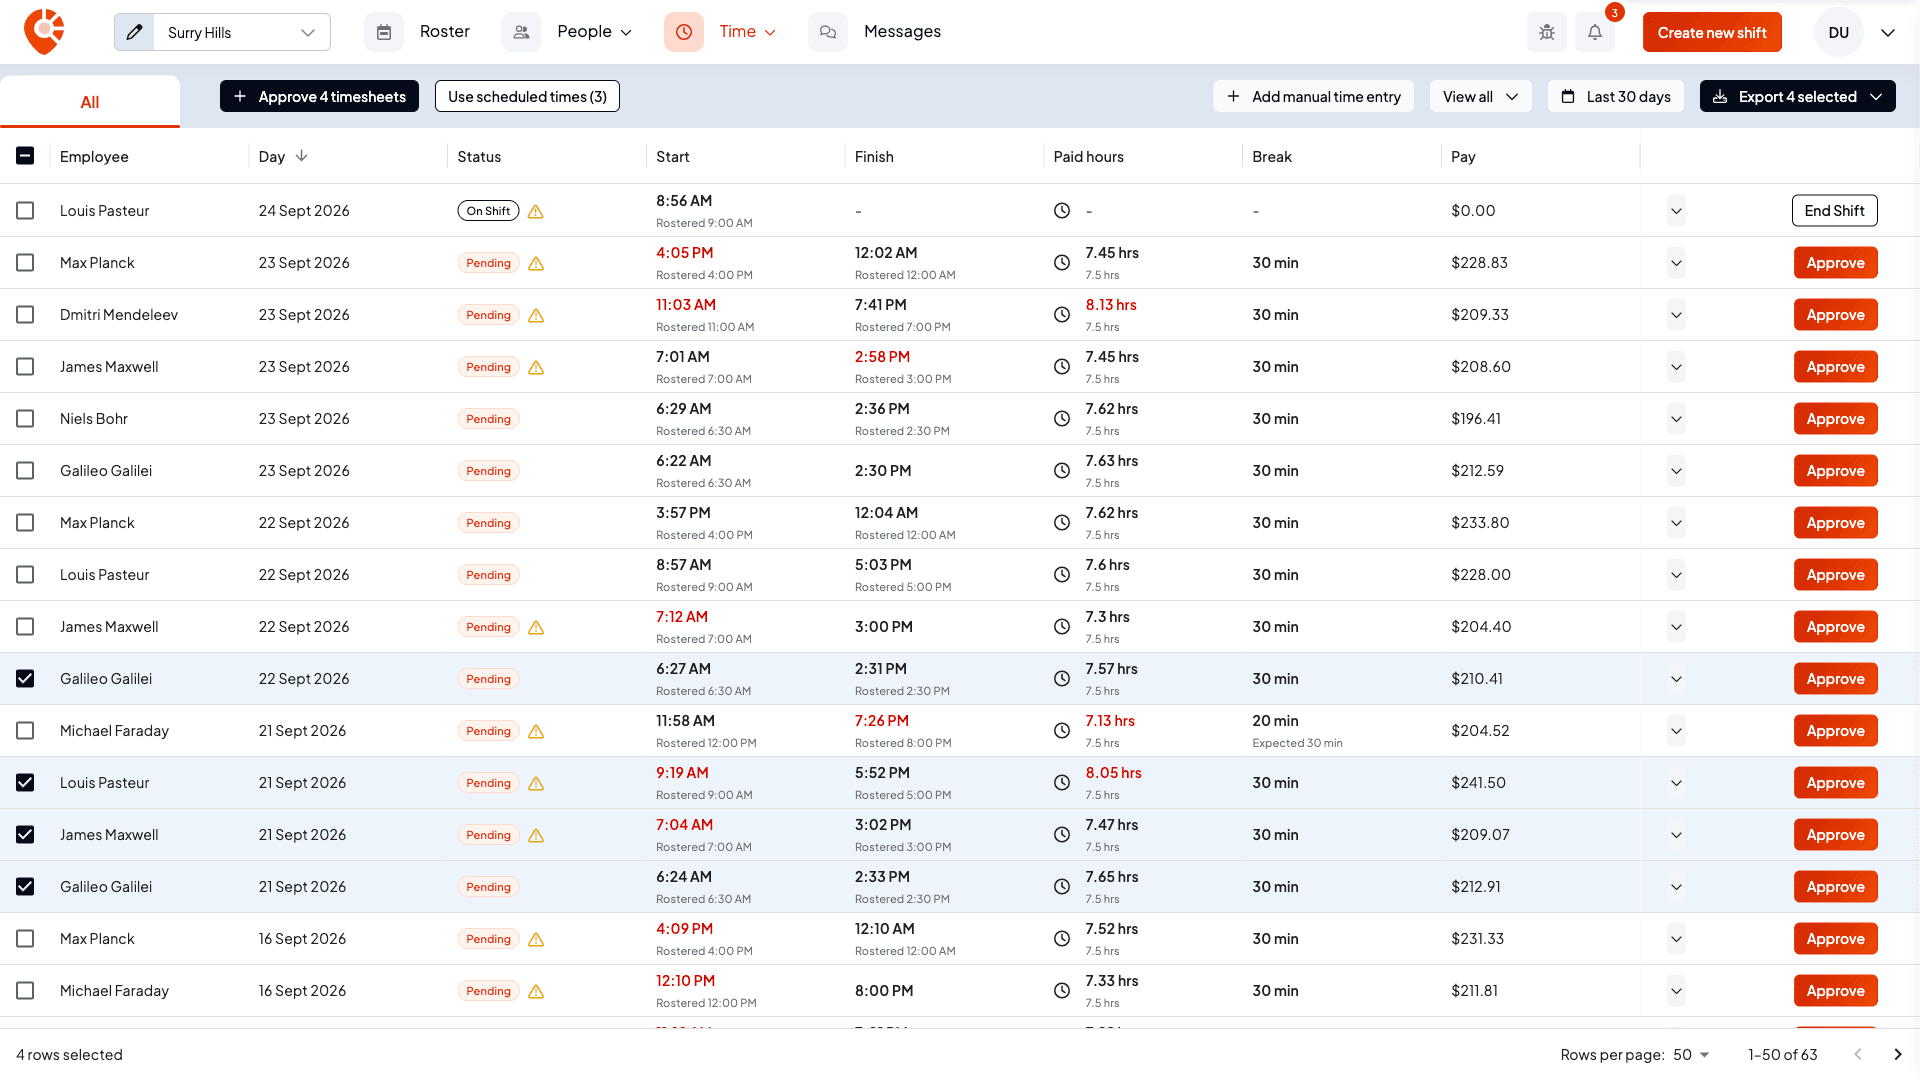Open the People menu
Viewport: 1920px width, 1080px height.
click(594, 32)
